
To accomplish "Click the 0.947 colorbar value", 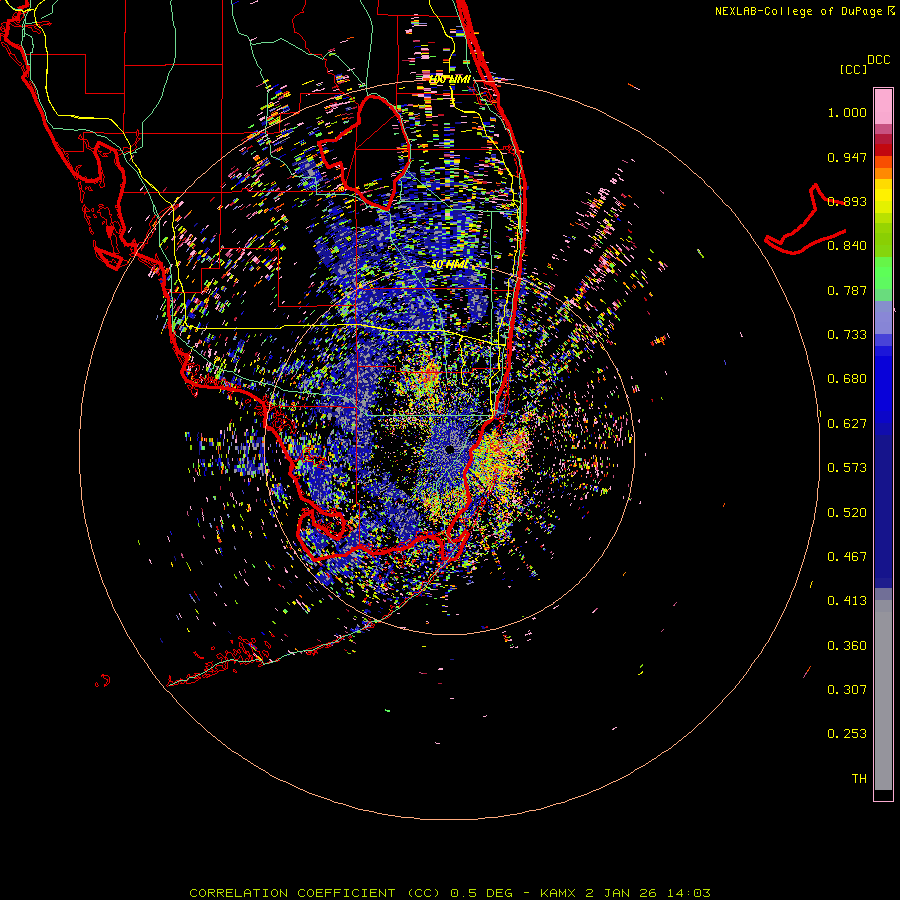I will 847,157.
